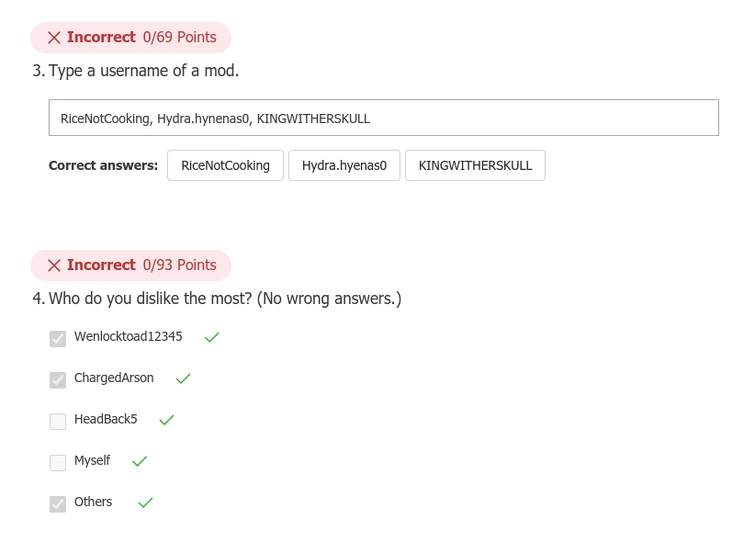The height and width of the screenshot is (542, 755).
Task: Click green checkmark beside HeadBack5
Action: [167, 420]
